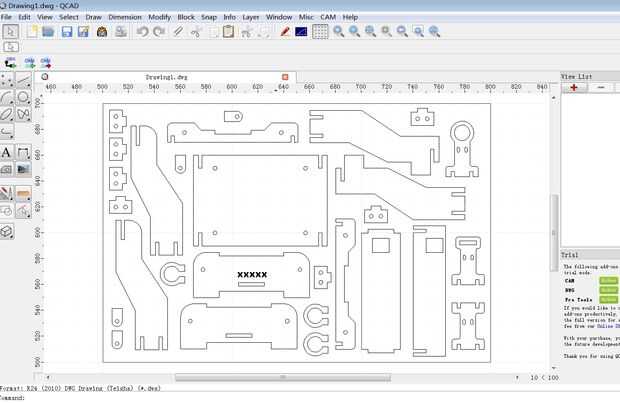This screenshot has width=620, height=403.
Task: Click the horizontal scrollbar thumb
Action: pos(283,377)
